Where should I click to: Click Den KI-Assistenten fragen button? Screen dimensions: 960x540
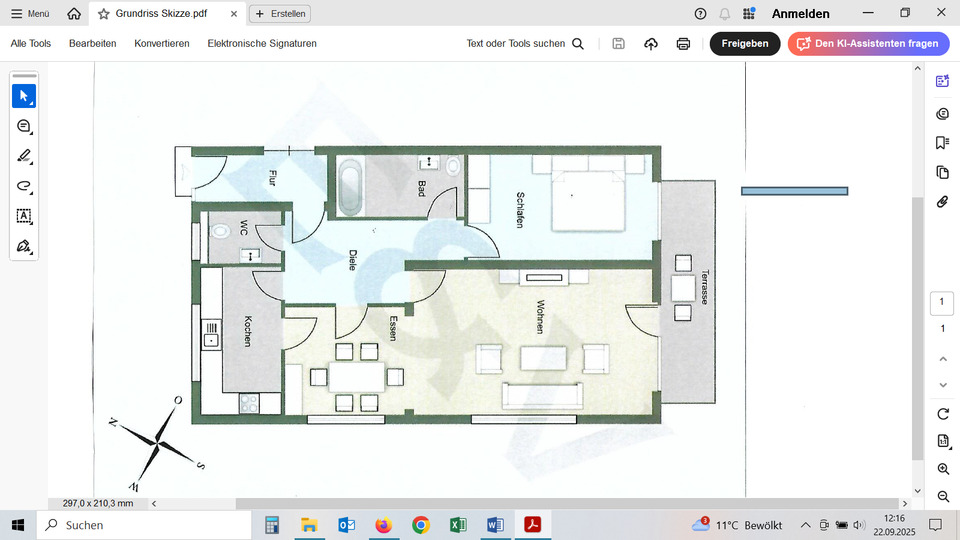click(x=866, y=44)
